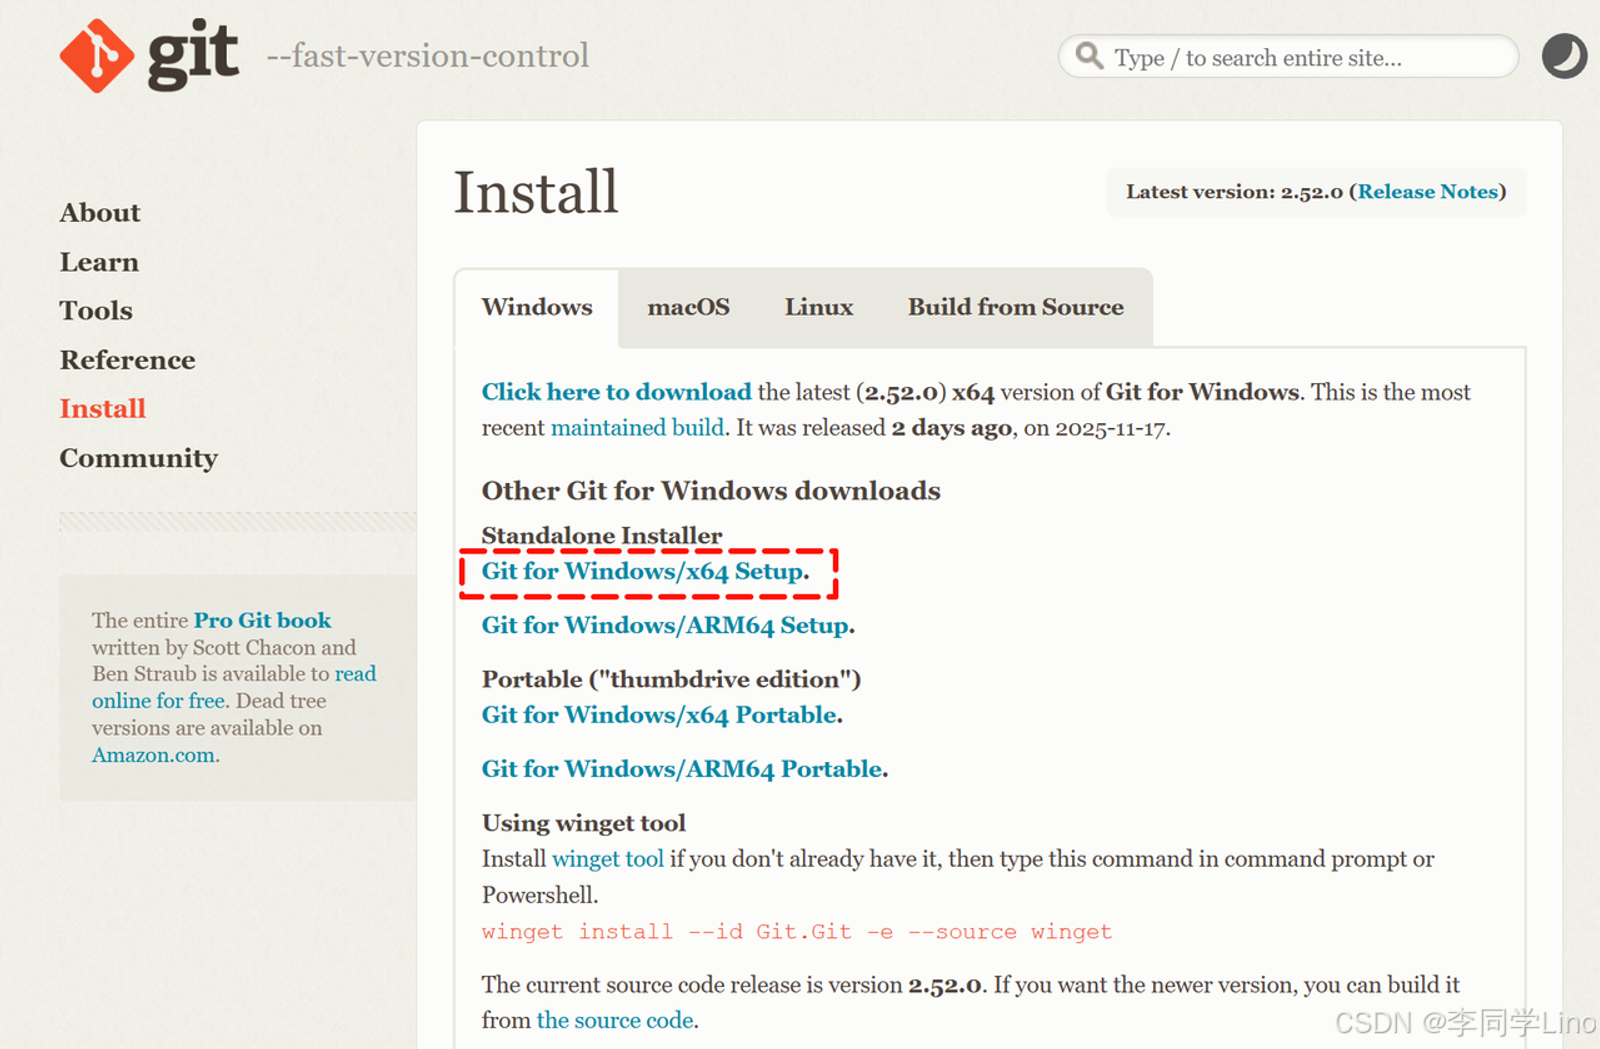Open the Learn section in the sidebar

[x=99, y=262]
